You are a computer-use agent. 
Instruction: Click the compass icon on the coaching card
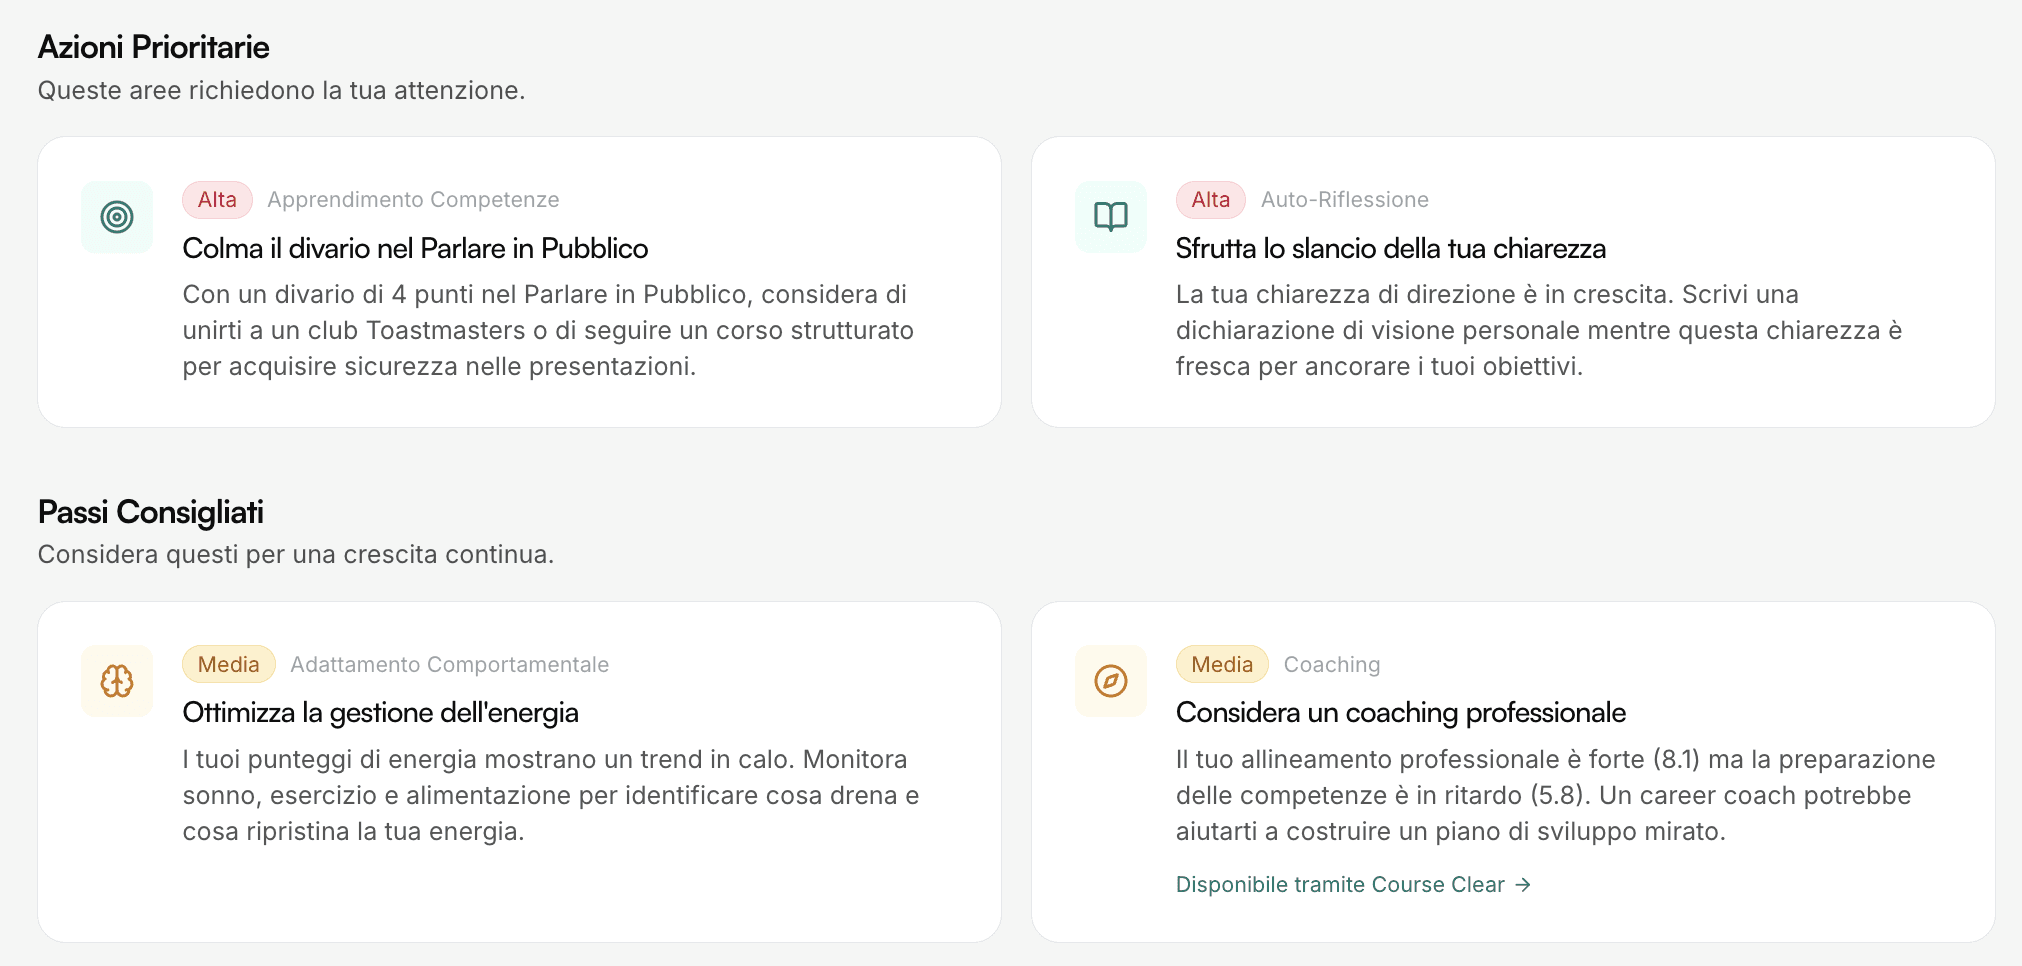[x=1110, y=681]
